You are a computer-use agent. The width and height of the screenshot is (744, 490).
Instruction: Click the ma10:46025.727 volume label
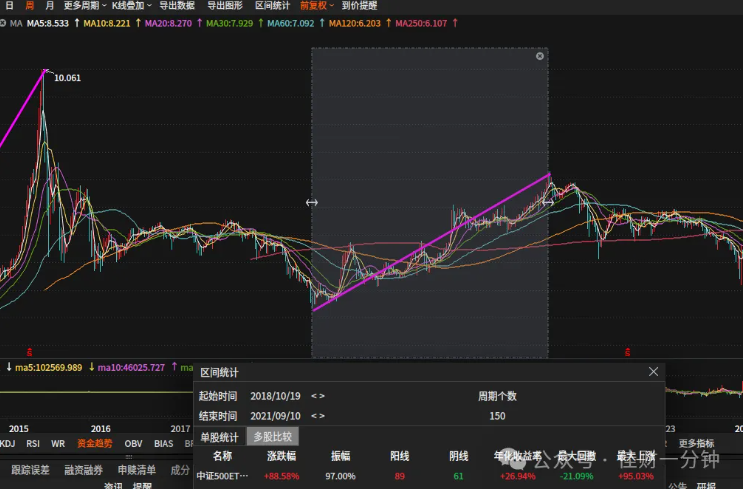[x=131, y=367]
